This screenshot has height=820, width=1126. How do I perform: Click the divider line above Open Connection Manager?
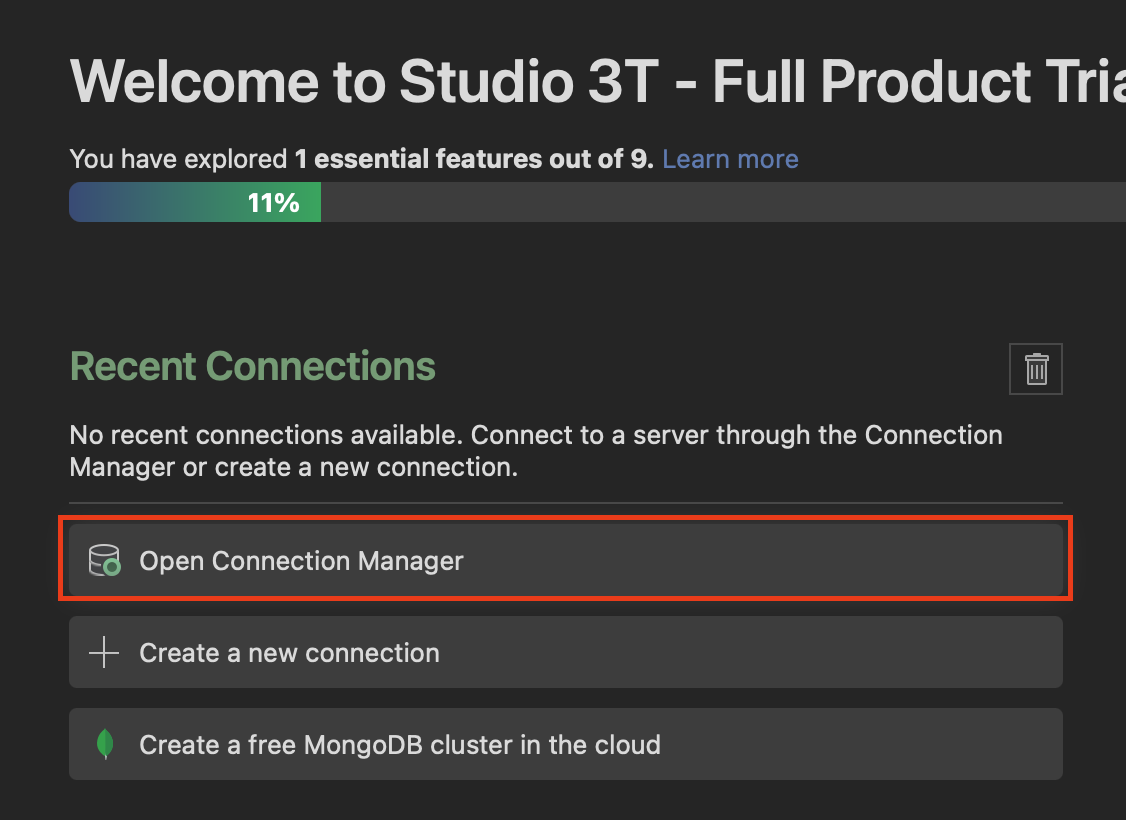[565, 503]
